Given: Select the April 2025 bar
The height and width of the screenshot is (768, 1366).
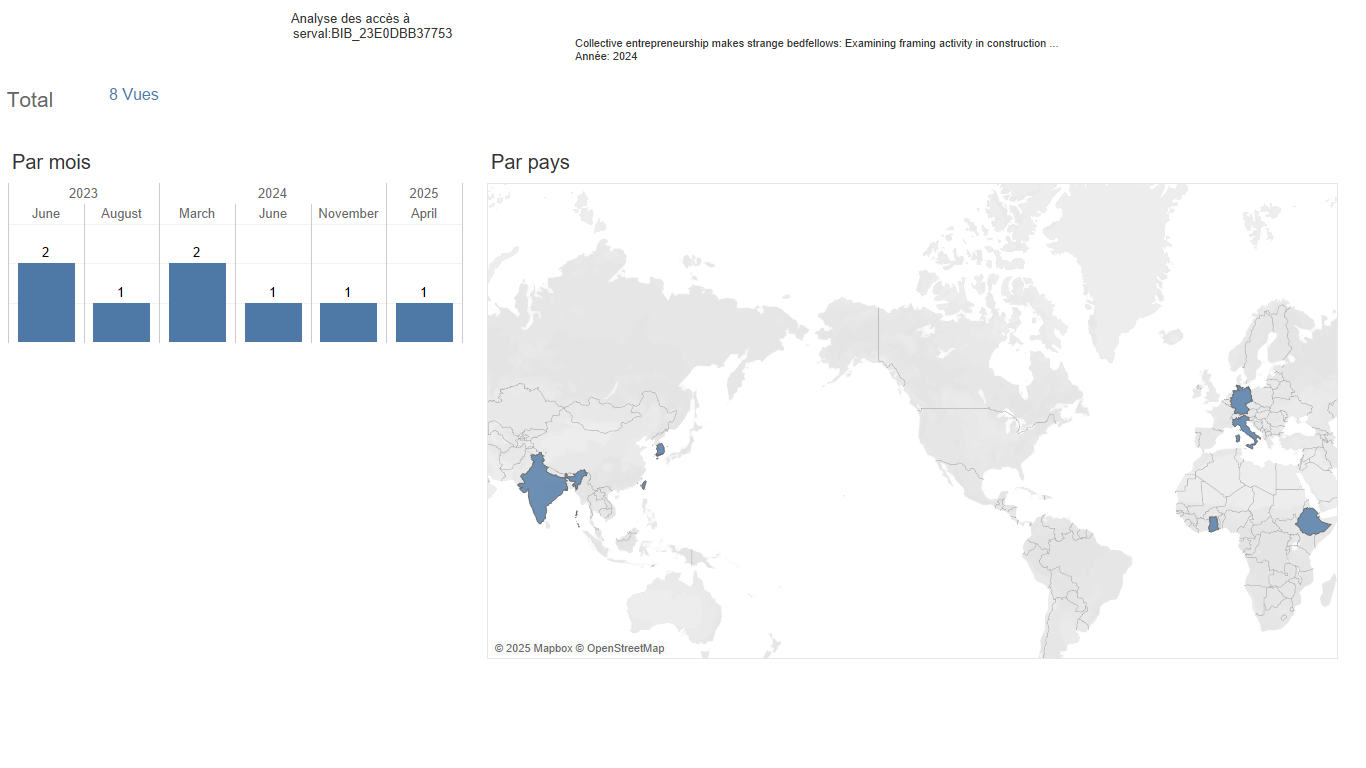Looking at the screenshot, I should click(424, 322).
